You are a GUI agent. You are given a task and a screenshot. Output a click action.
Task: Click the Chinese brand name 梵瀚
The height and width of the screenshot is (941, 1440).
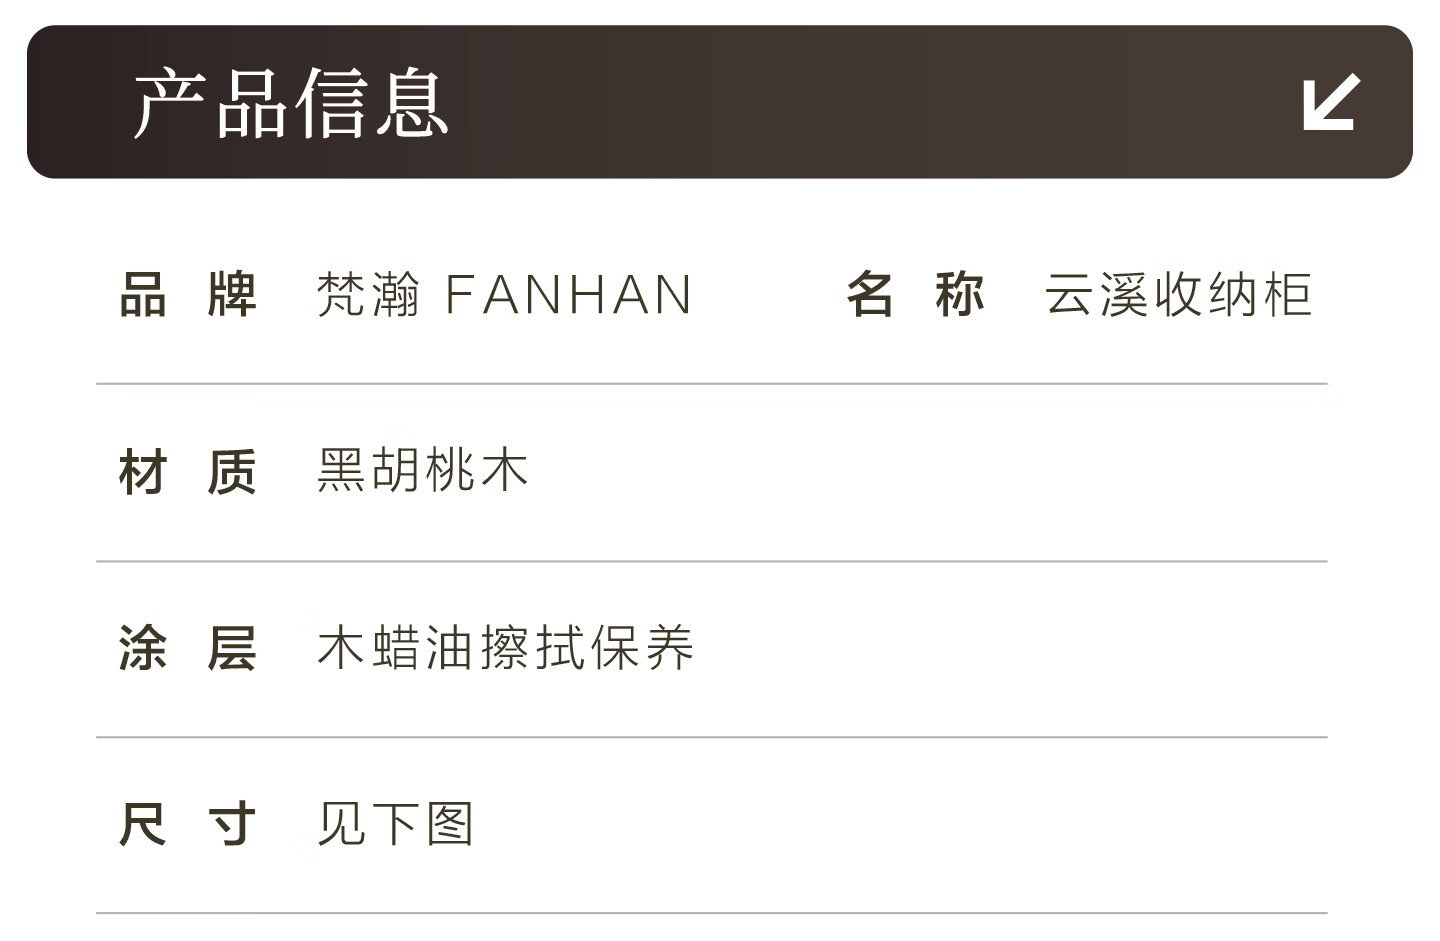(368, 295)
